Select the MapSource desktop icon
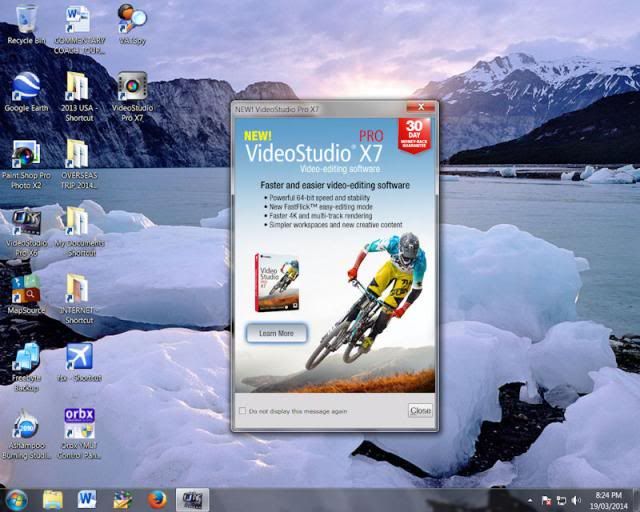This screenshot has height=512, width=640. point(26,295)
